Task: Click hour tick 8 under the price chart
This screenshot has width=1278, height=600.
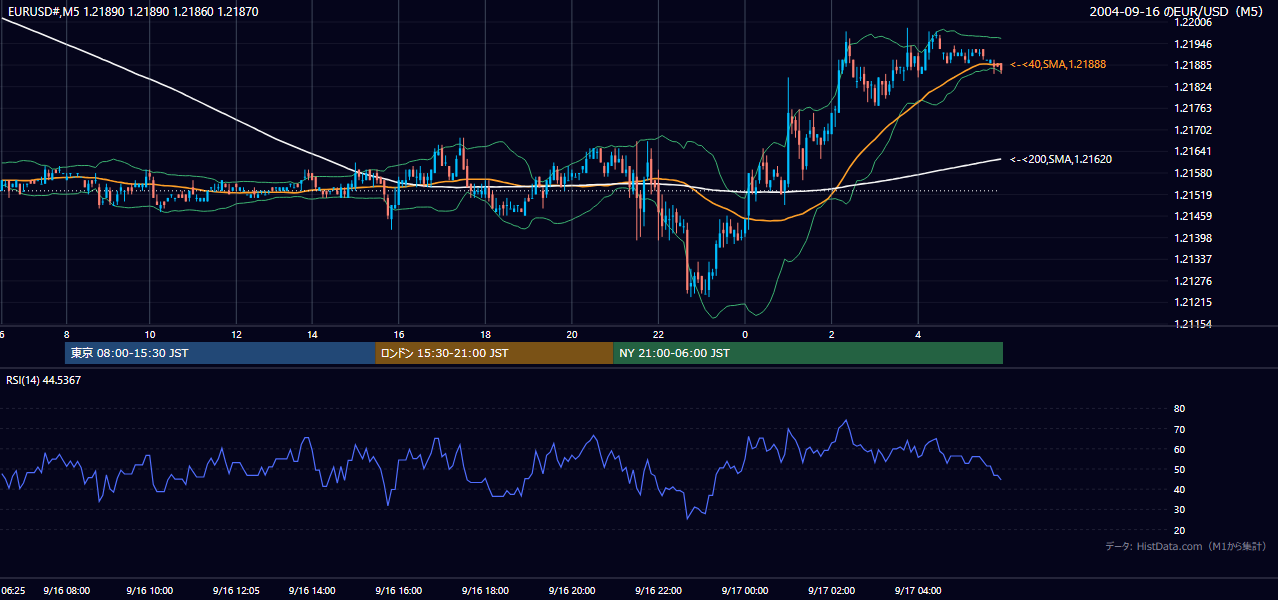Action: coord(66,334)
